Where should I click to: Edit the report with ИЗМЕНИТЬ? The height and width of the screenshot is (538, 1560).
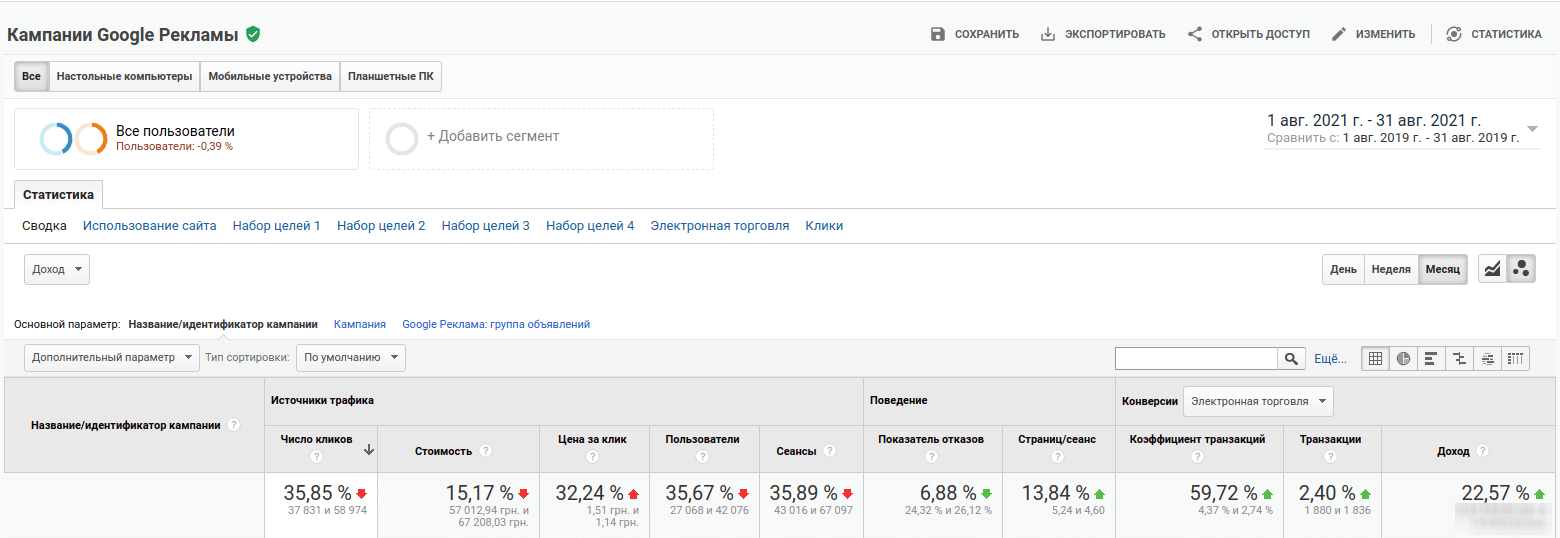(1373, 34)
